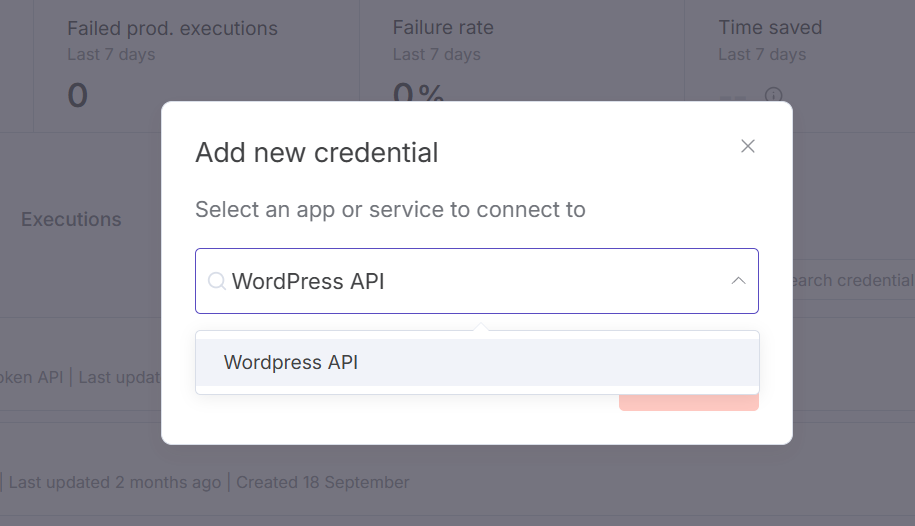Close the Add new credential dialog
The image size is (915, 526).
tap(748, 146)
